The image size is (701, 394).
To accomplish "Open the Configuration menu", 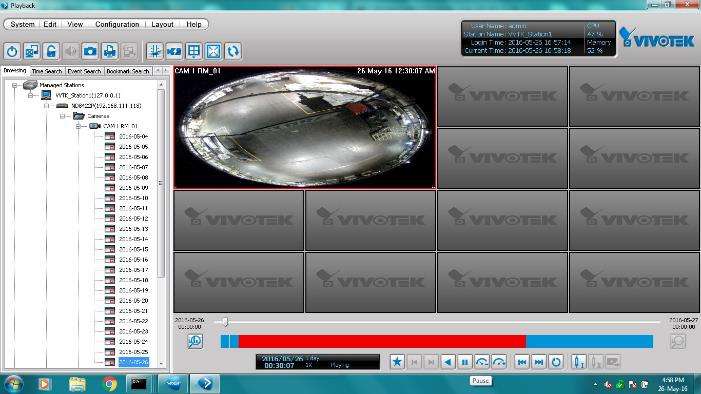I will [117, 24].
